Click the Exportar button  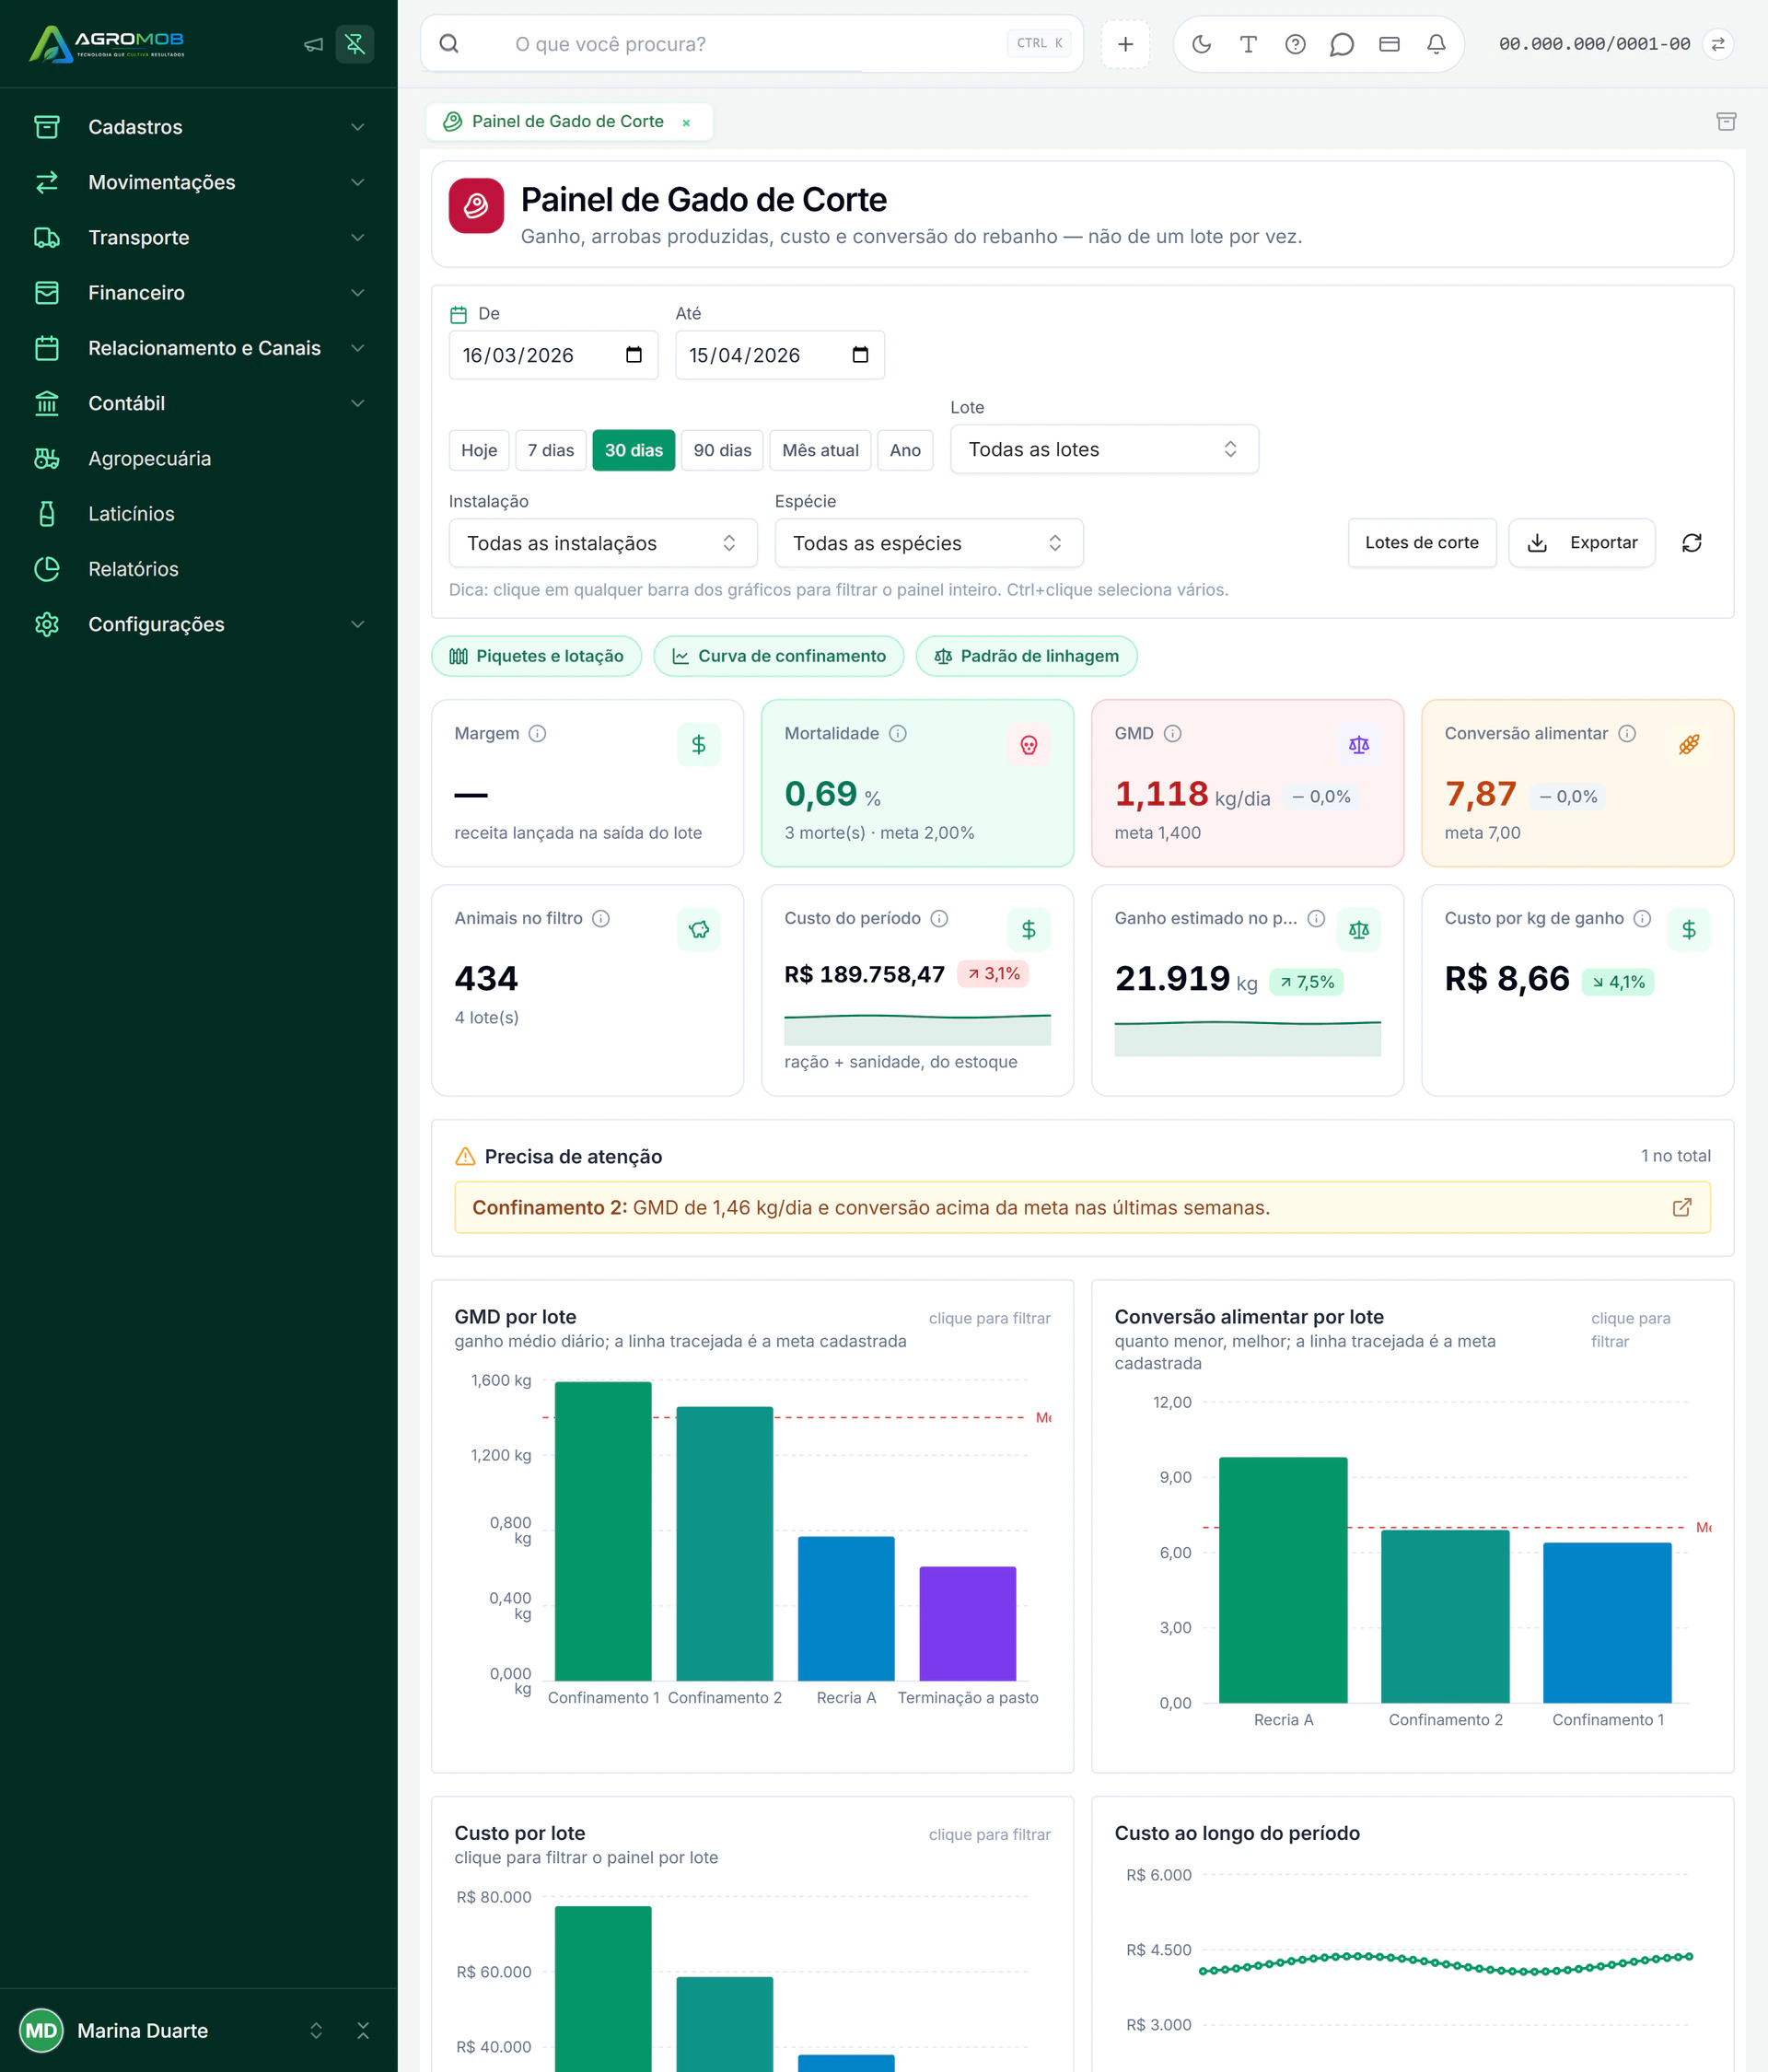point(1581,543)
